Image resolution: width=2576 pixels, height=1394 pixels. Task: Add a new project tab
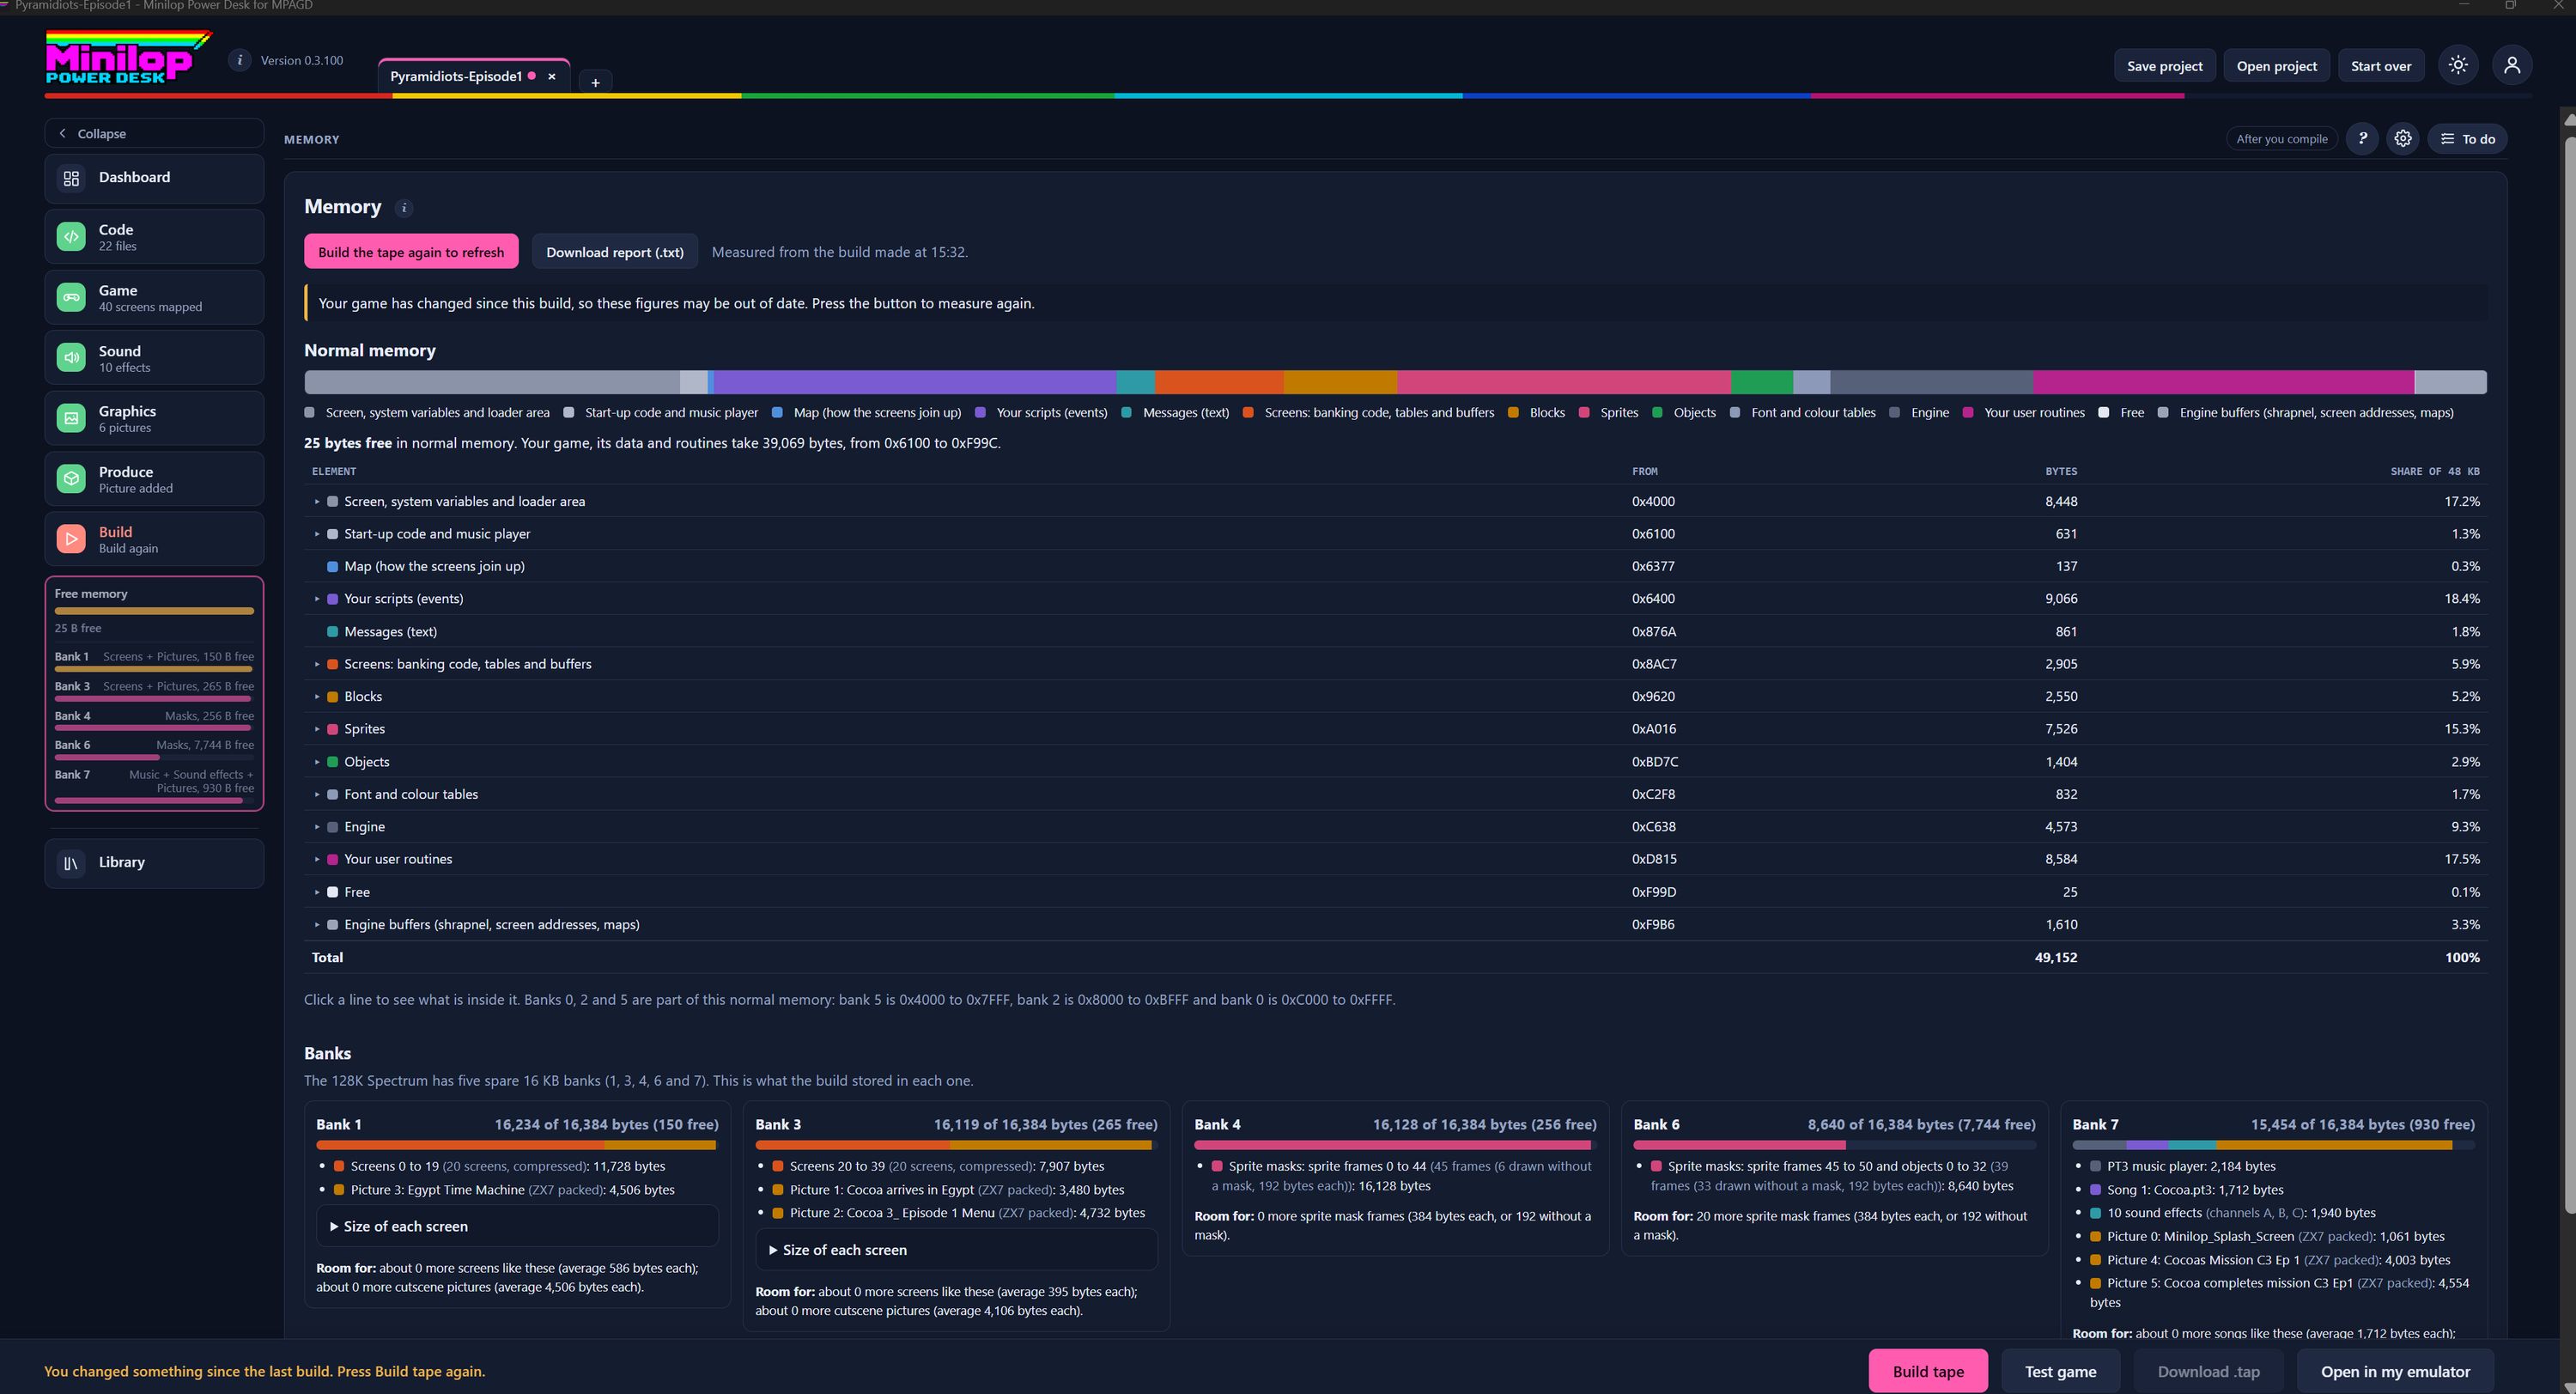click(x=595, y=82)
